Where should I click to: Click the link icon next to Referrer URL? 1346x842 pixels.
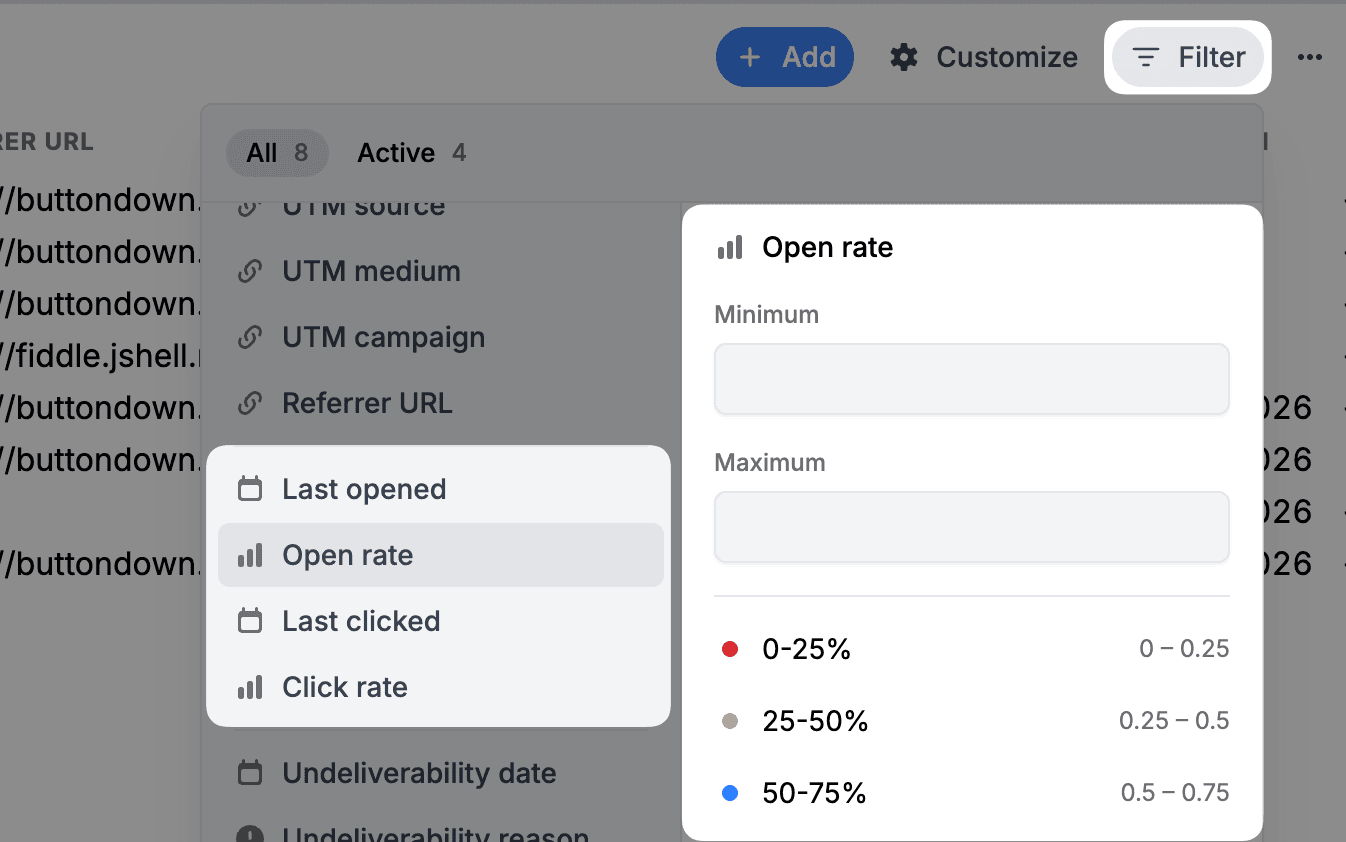(248, 402)
